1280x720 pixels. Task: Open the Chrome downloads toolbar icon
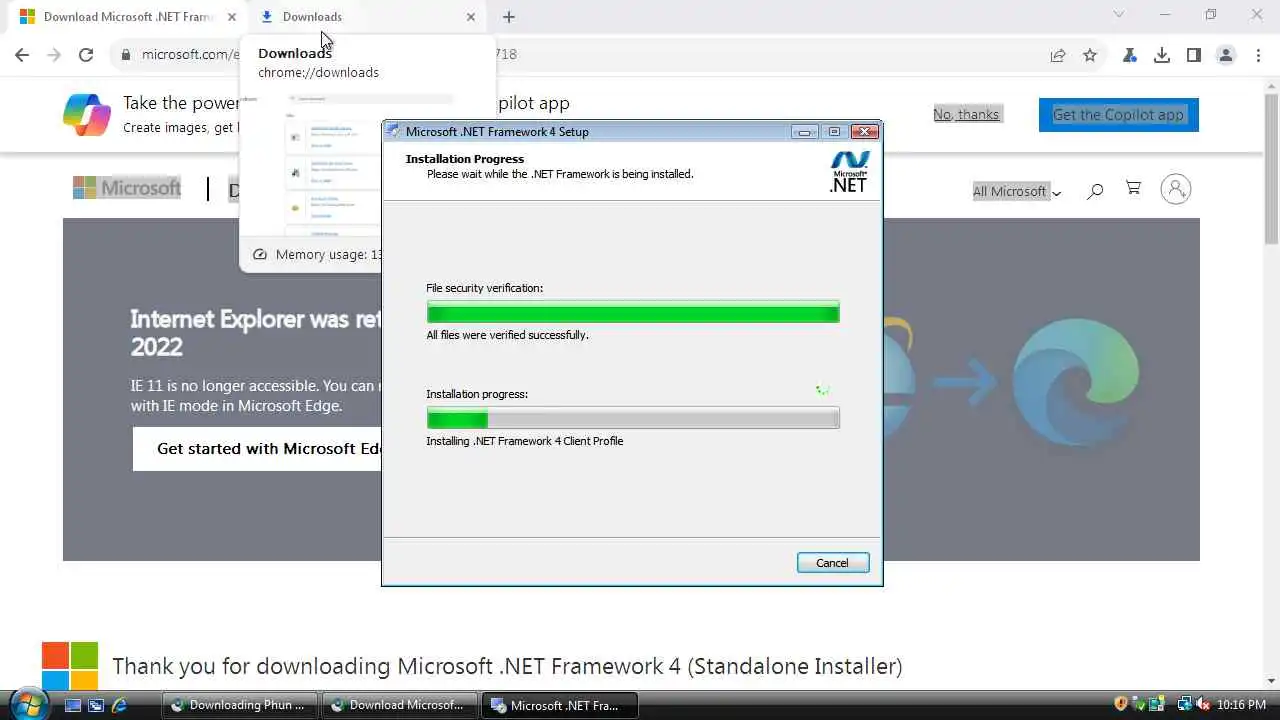click(x=1162, y=55)
